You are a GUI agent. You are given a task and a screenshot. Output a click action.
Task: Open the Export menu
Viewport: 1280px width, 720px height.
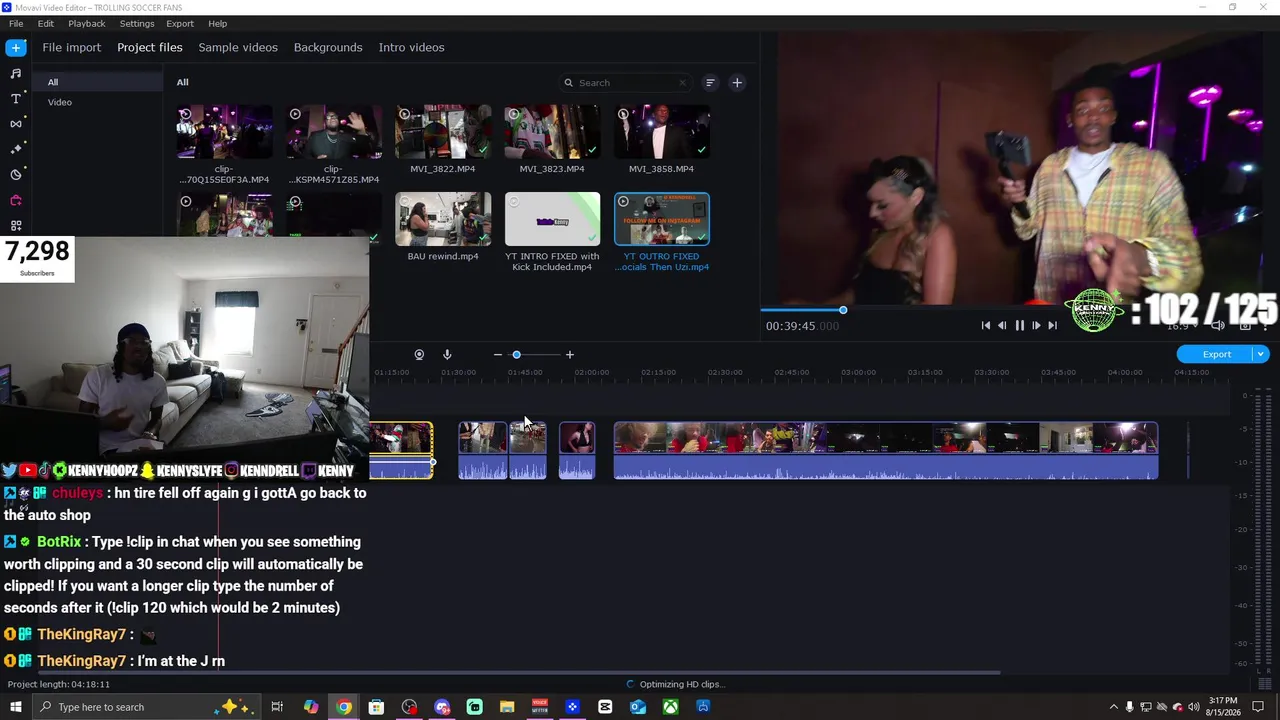(180, 23)
